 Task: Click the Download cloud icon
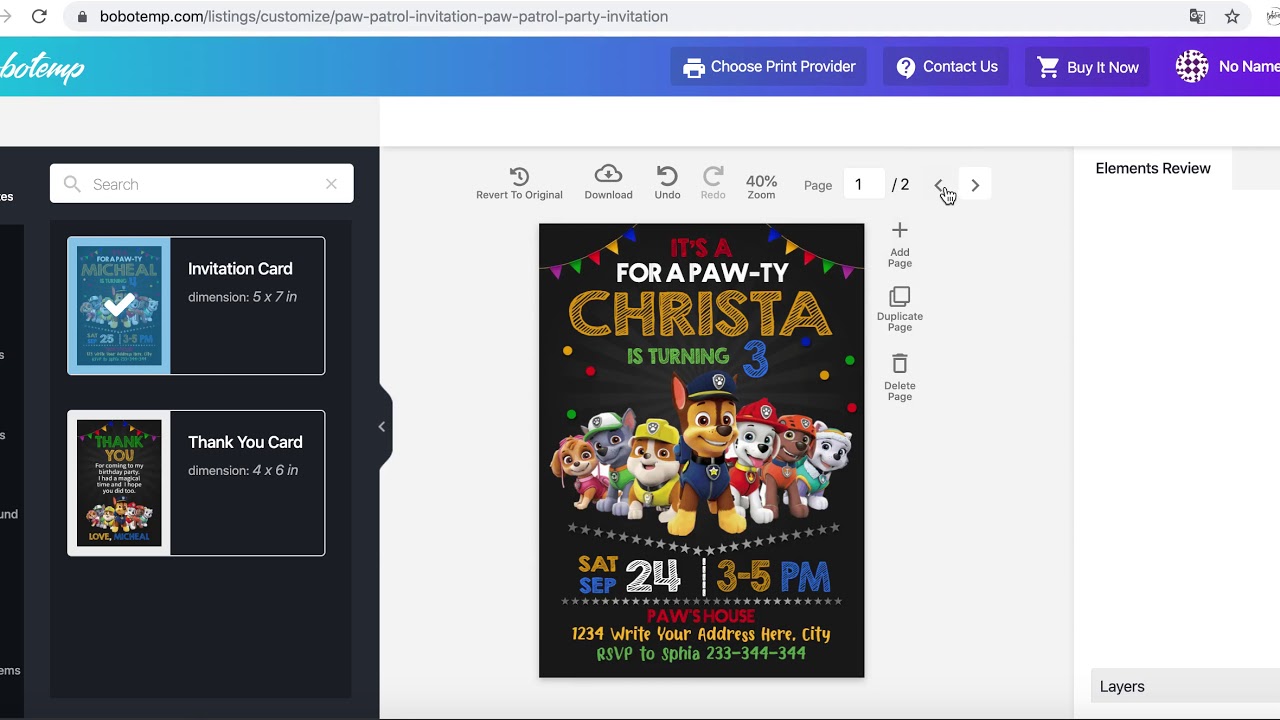[x=608, y=175]
